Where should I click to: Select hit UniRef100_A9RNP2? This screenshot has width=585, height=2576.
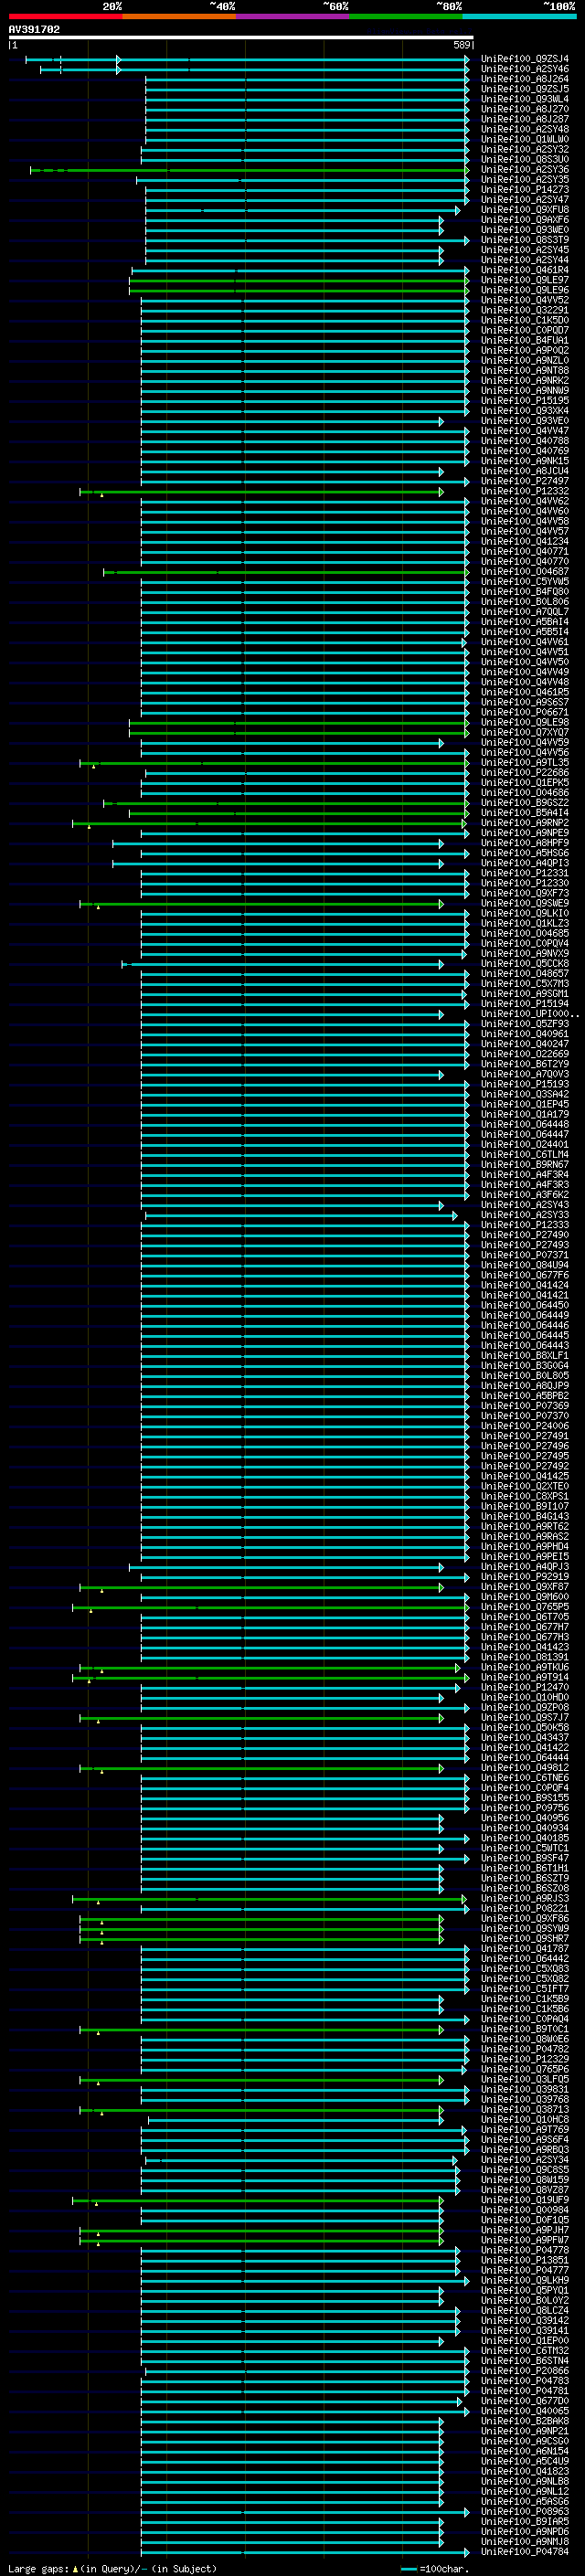(525, 823)
